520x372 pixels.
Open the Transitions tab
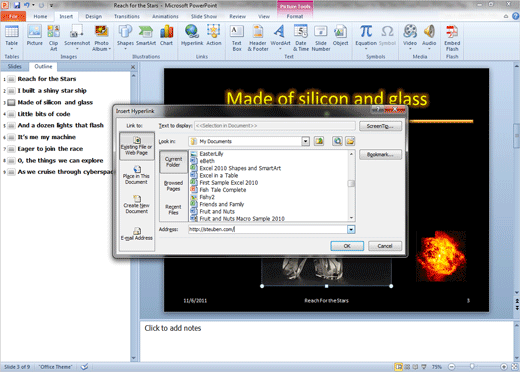pyautogui.click(x=127, y=16)
